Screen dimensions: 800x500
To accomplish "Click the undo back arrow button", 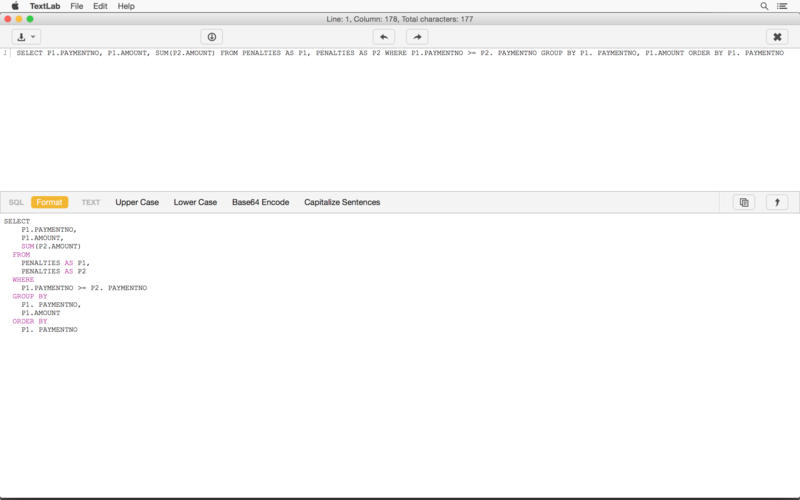I will tap(383, 36).
